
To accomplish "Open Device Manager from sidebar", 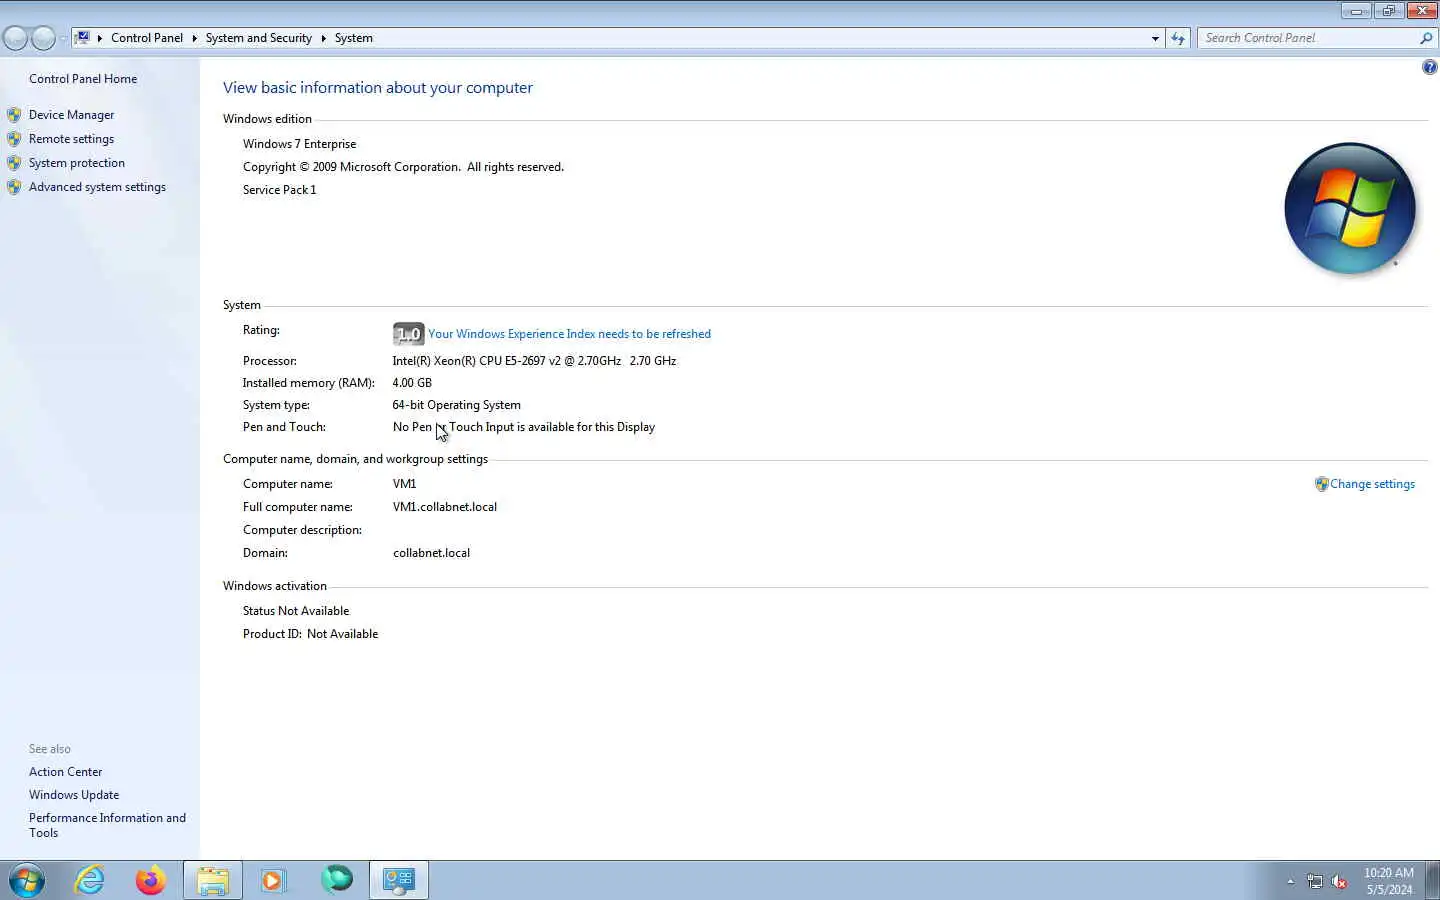I will (71, 115).
